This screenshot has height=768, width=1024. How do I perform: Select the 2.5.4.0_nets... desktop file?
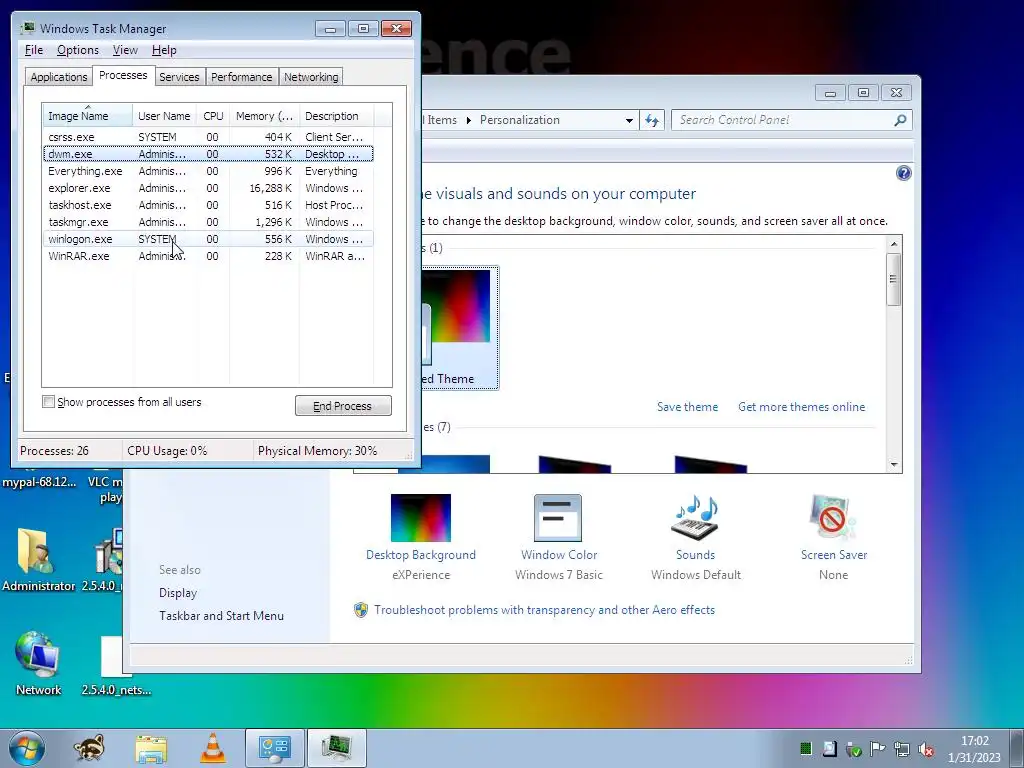(x=116, y=666)
